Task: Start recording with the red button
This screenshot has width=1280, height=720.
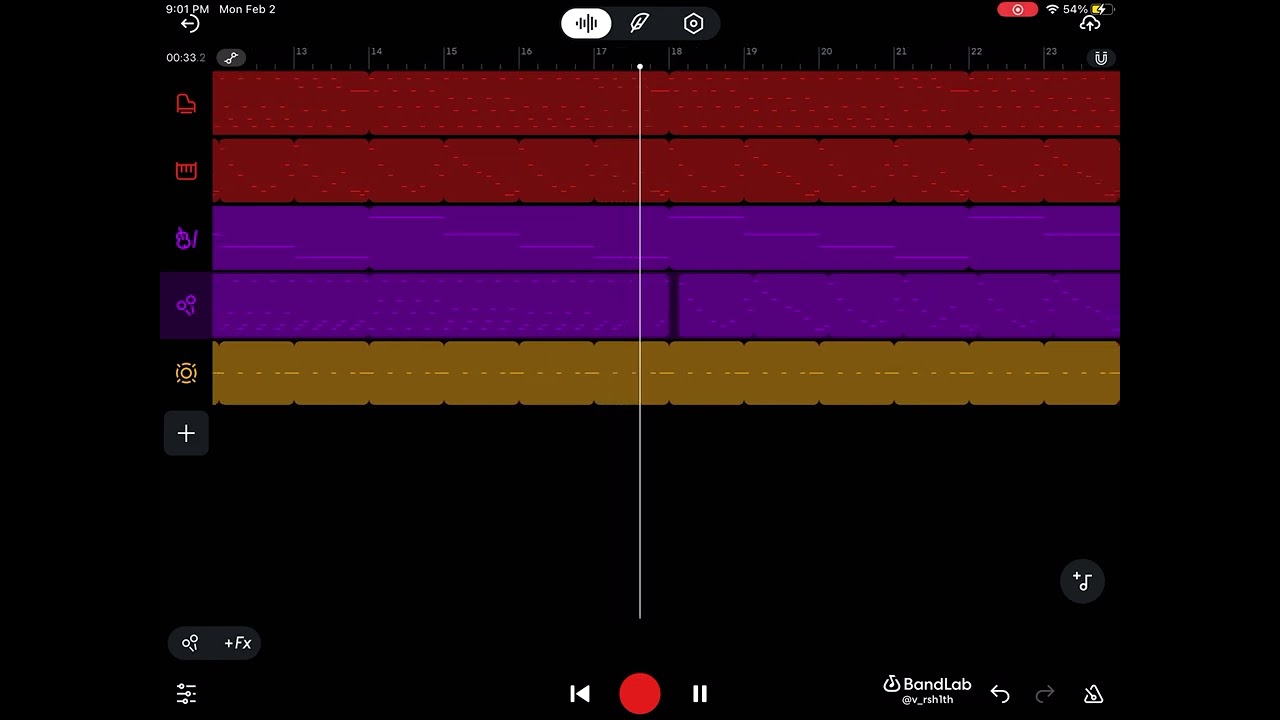Action: click(640, 694)
